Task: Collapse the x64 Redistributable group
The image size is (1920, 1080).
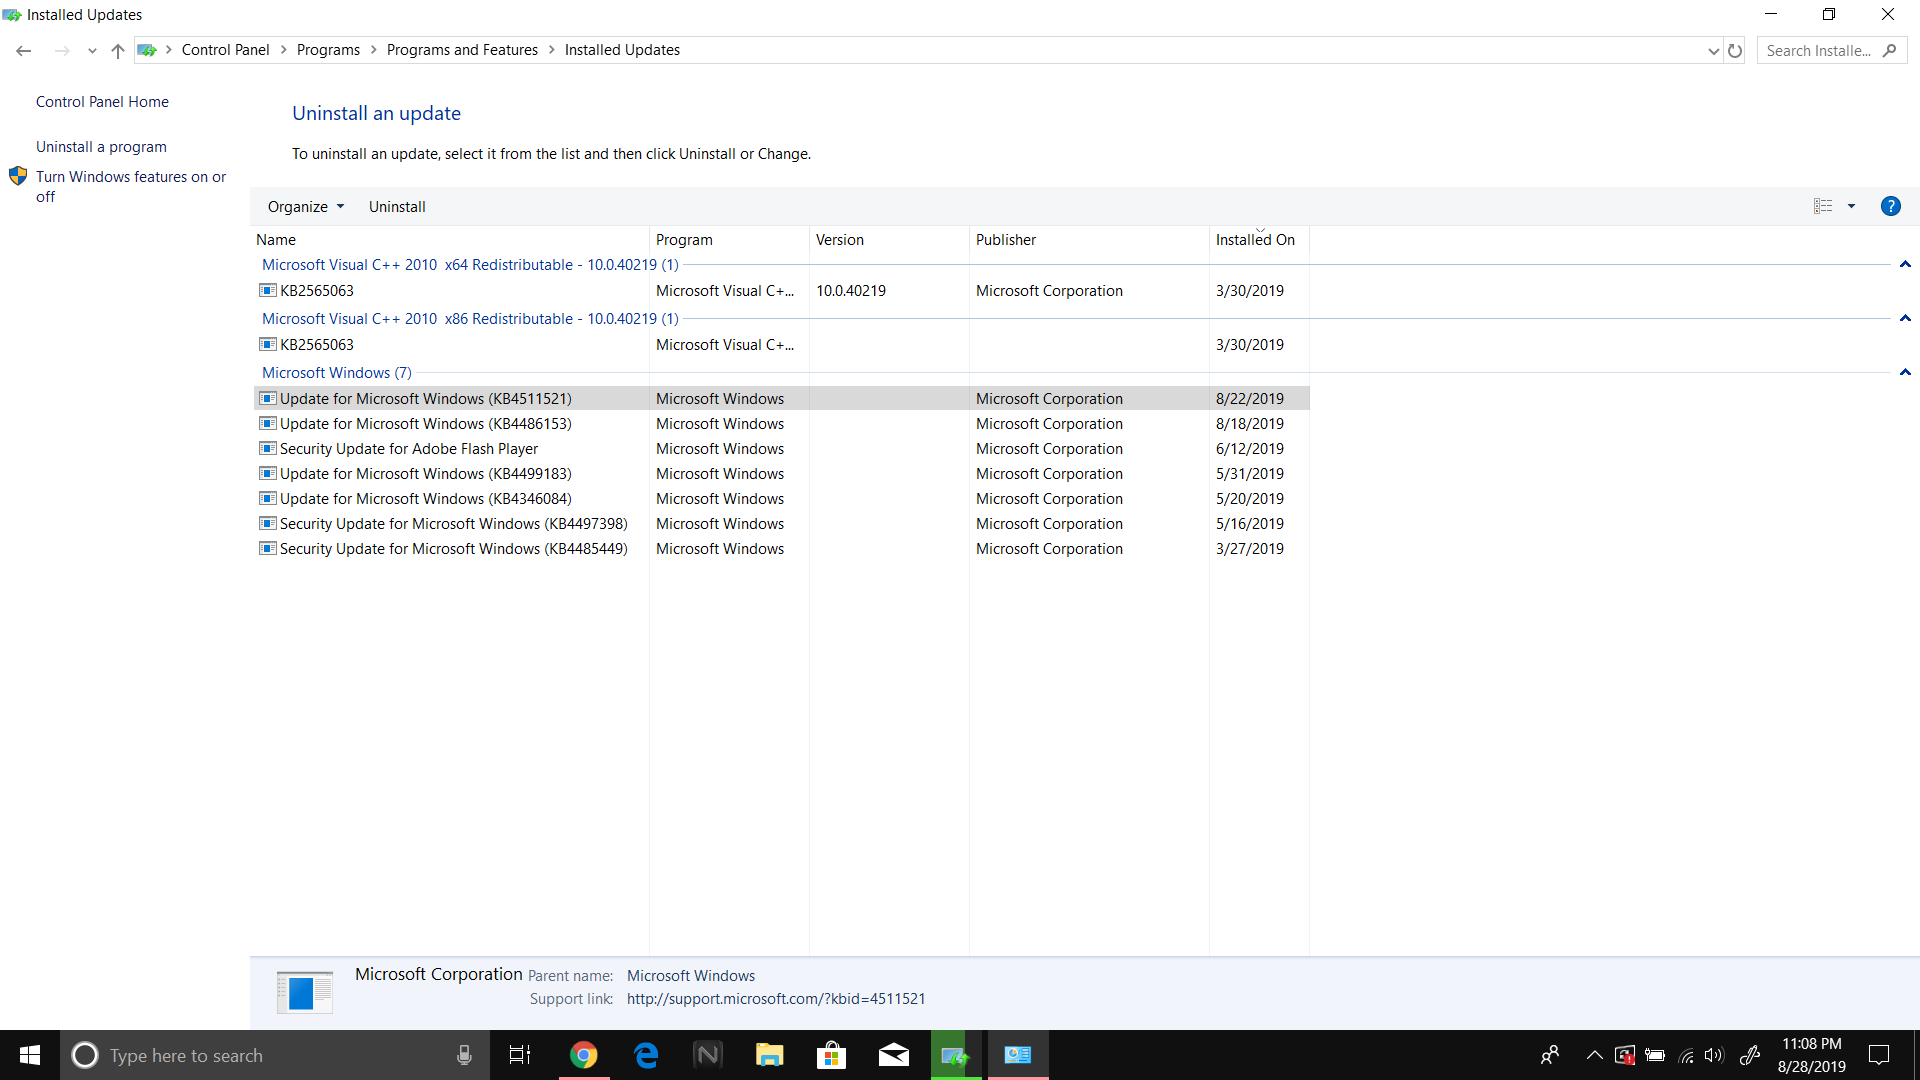Action: pos(1905,264)
